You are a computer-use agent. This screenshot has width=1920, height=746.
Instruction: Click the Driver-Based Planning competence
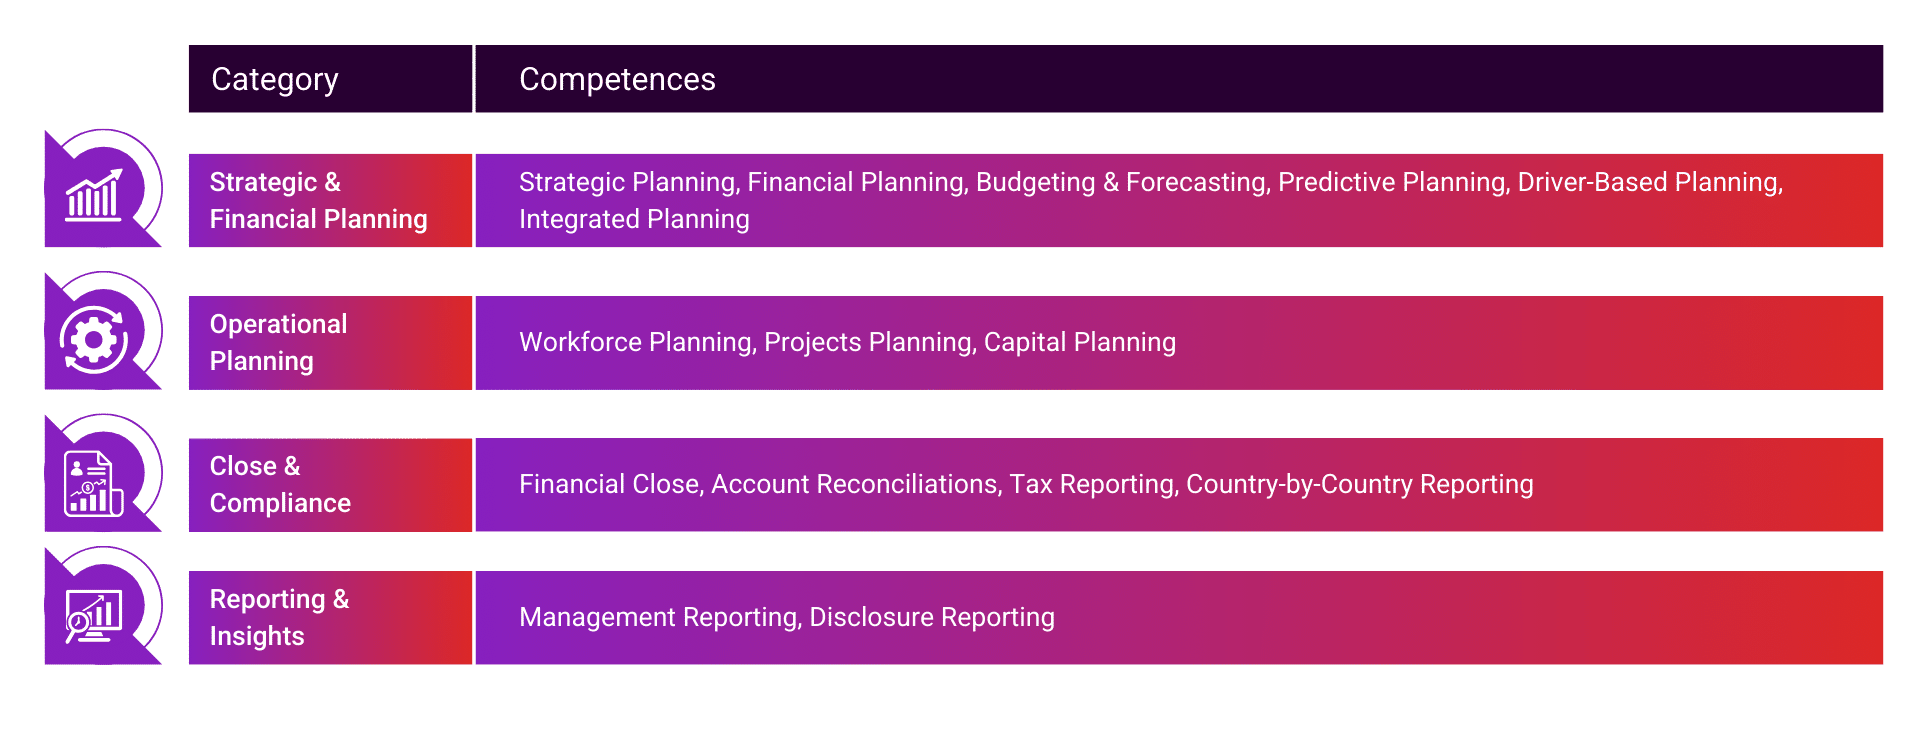[x=1649, y=182]
